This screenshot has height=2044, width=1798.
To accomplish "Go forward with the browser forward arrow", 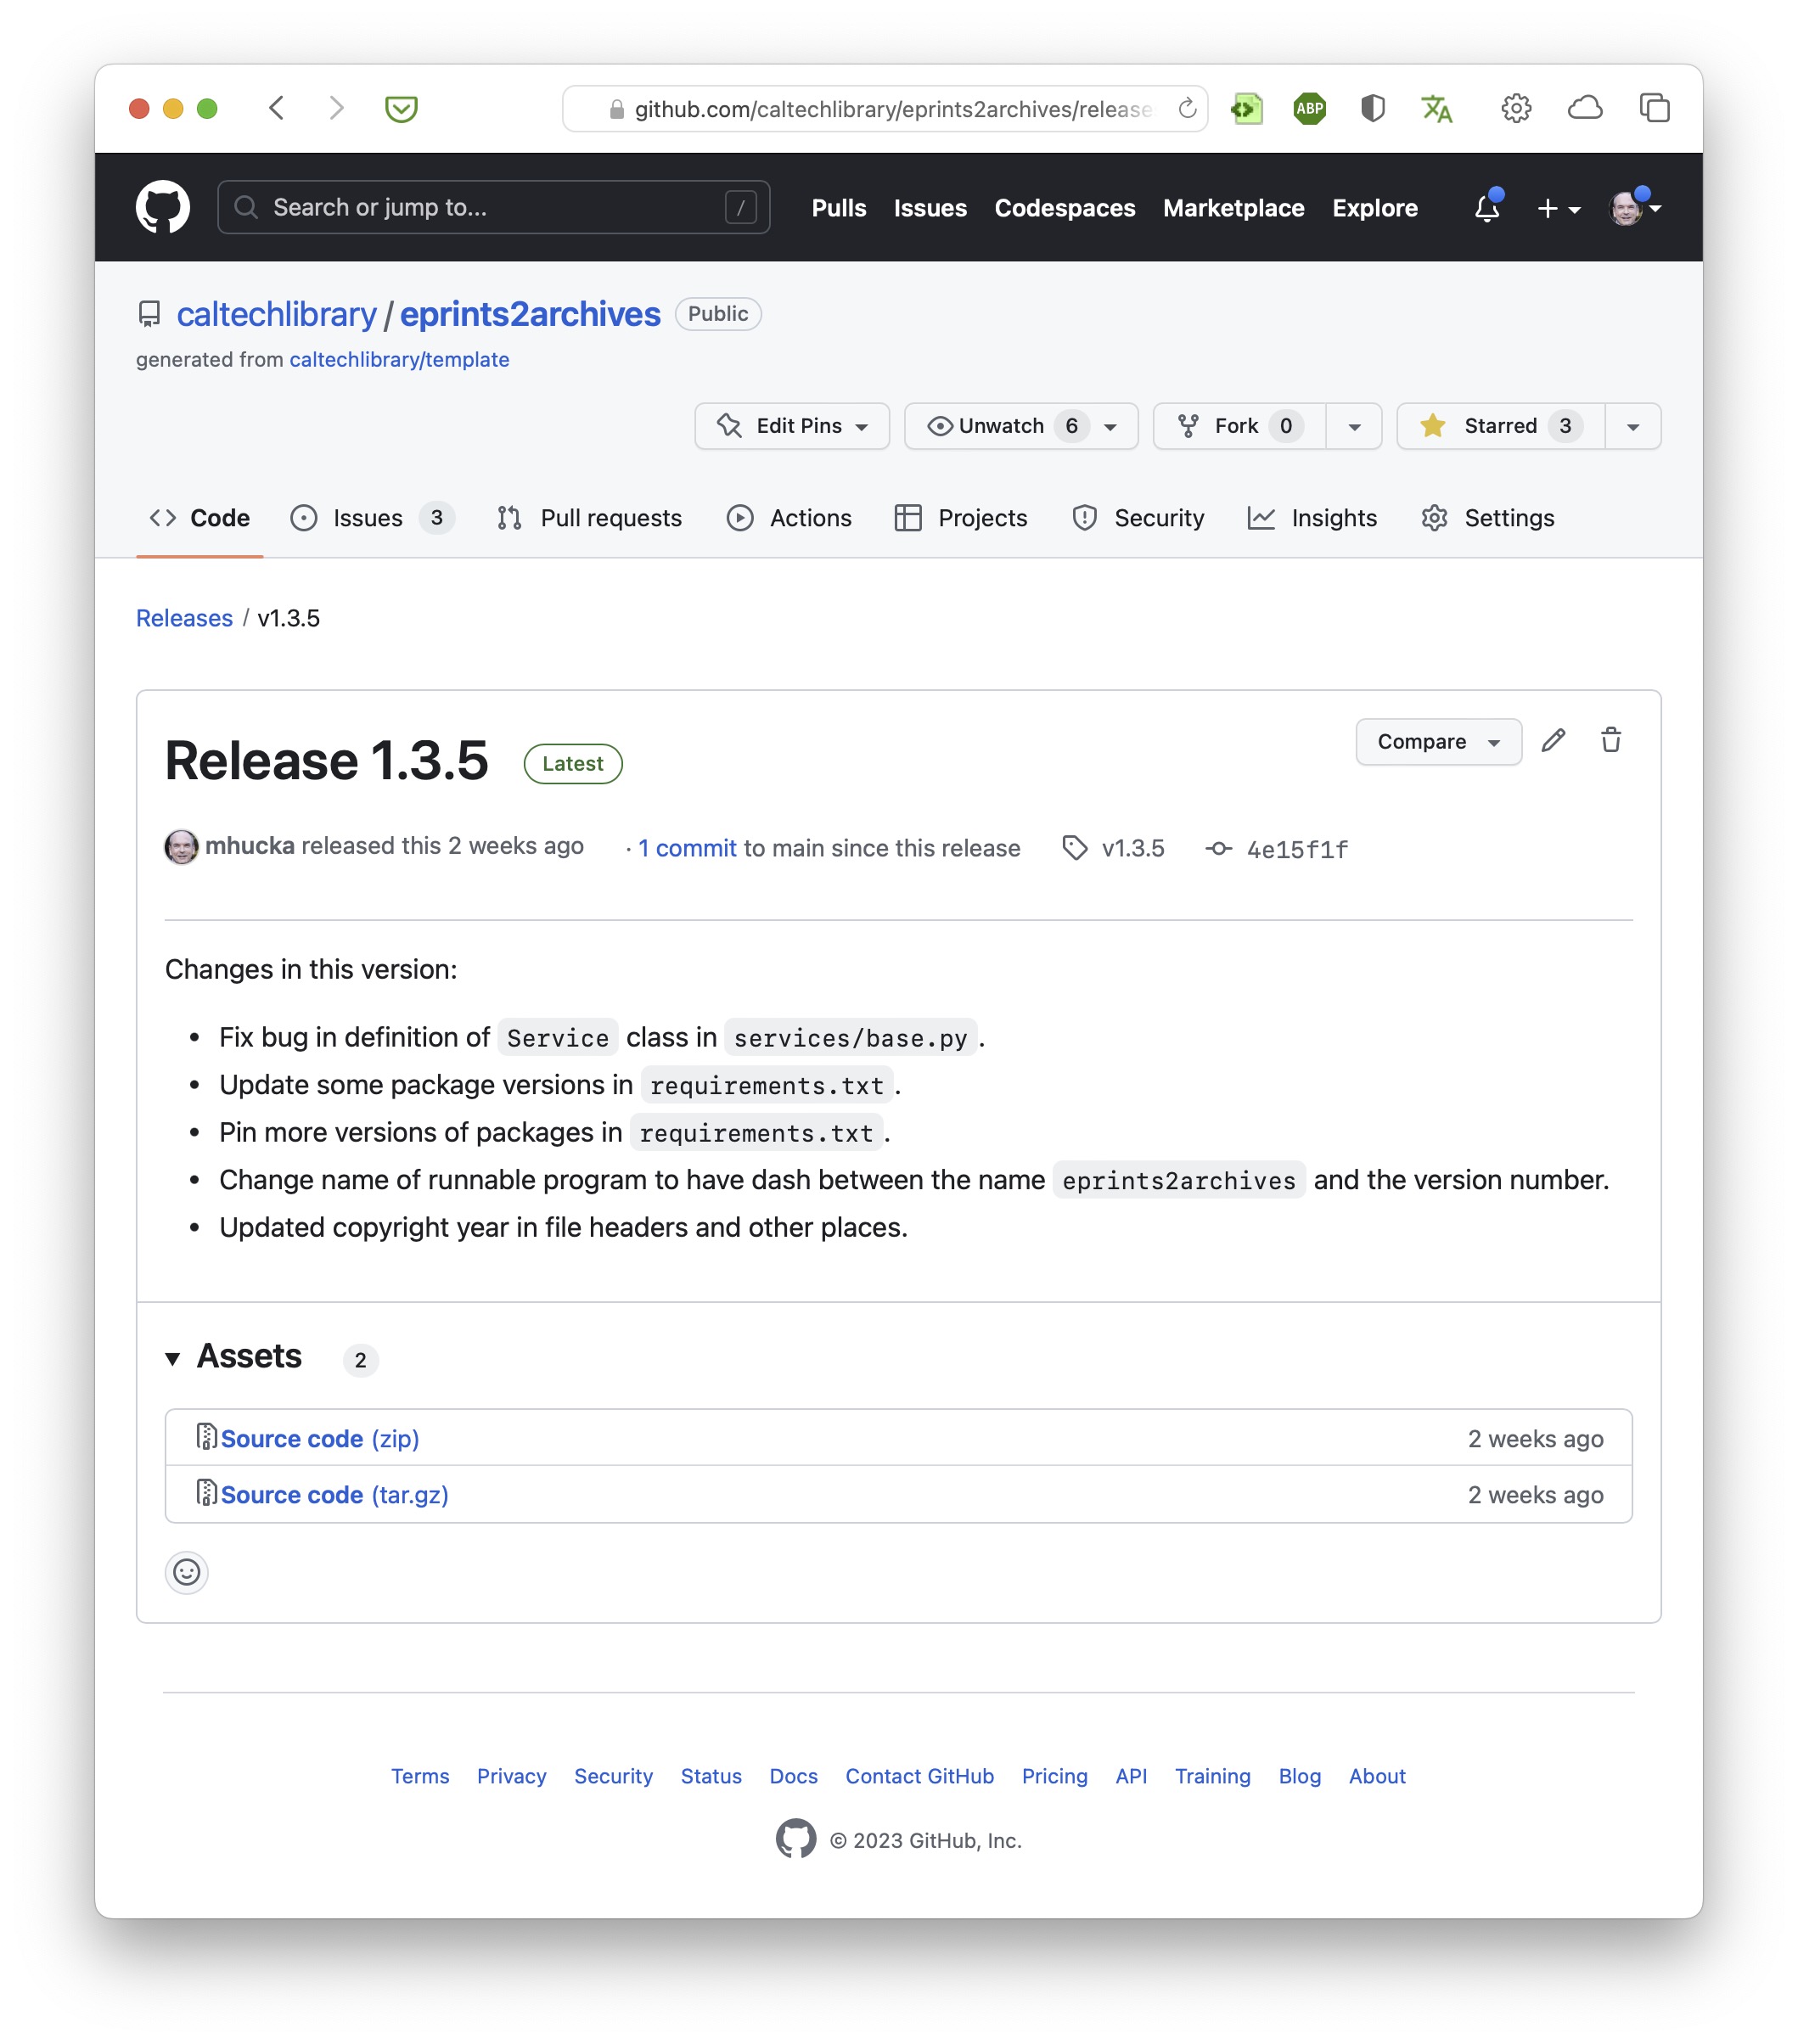I will coord(336,108).
